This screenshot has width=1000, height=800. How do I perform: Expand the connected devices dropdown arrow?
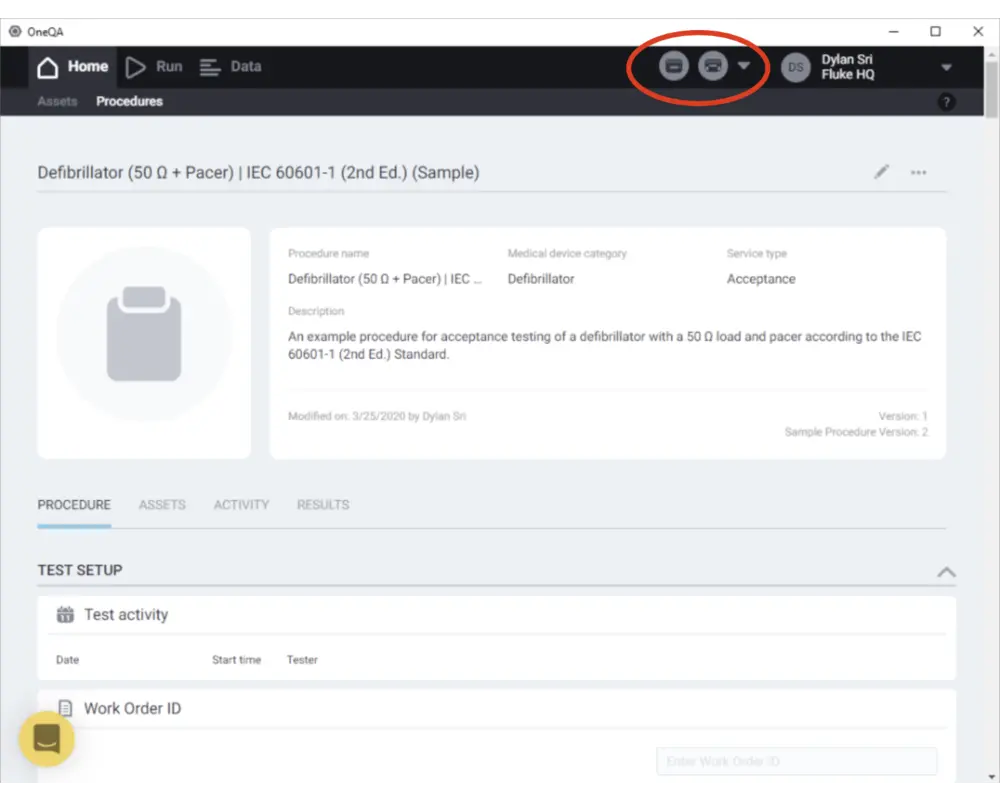click(744, 67)
